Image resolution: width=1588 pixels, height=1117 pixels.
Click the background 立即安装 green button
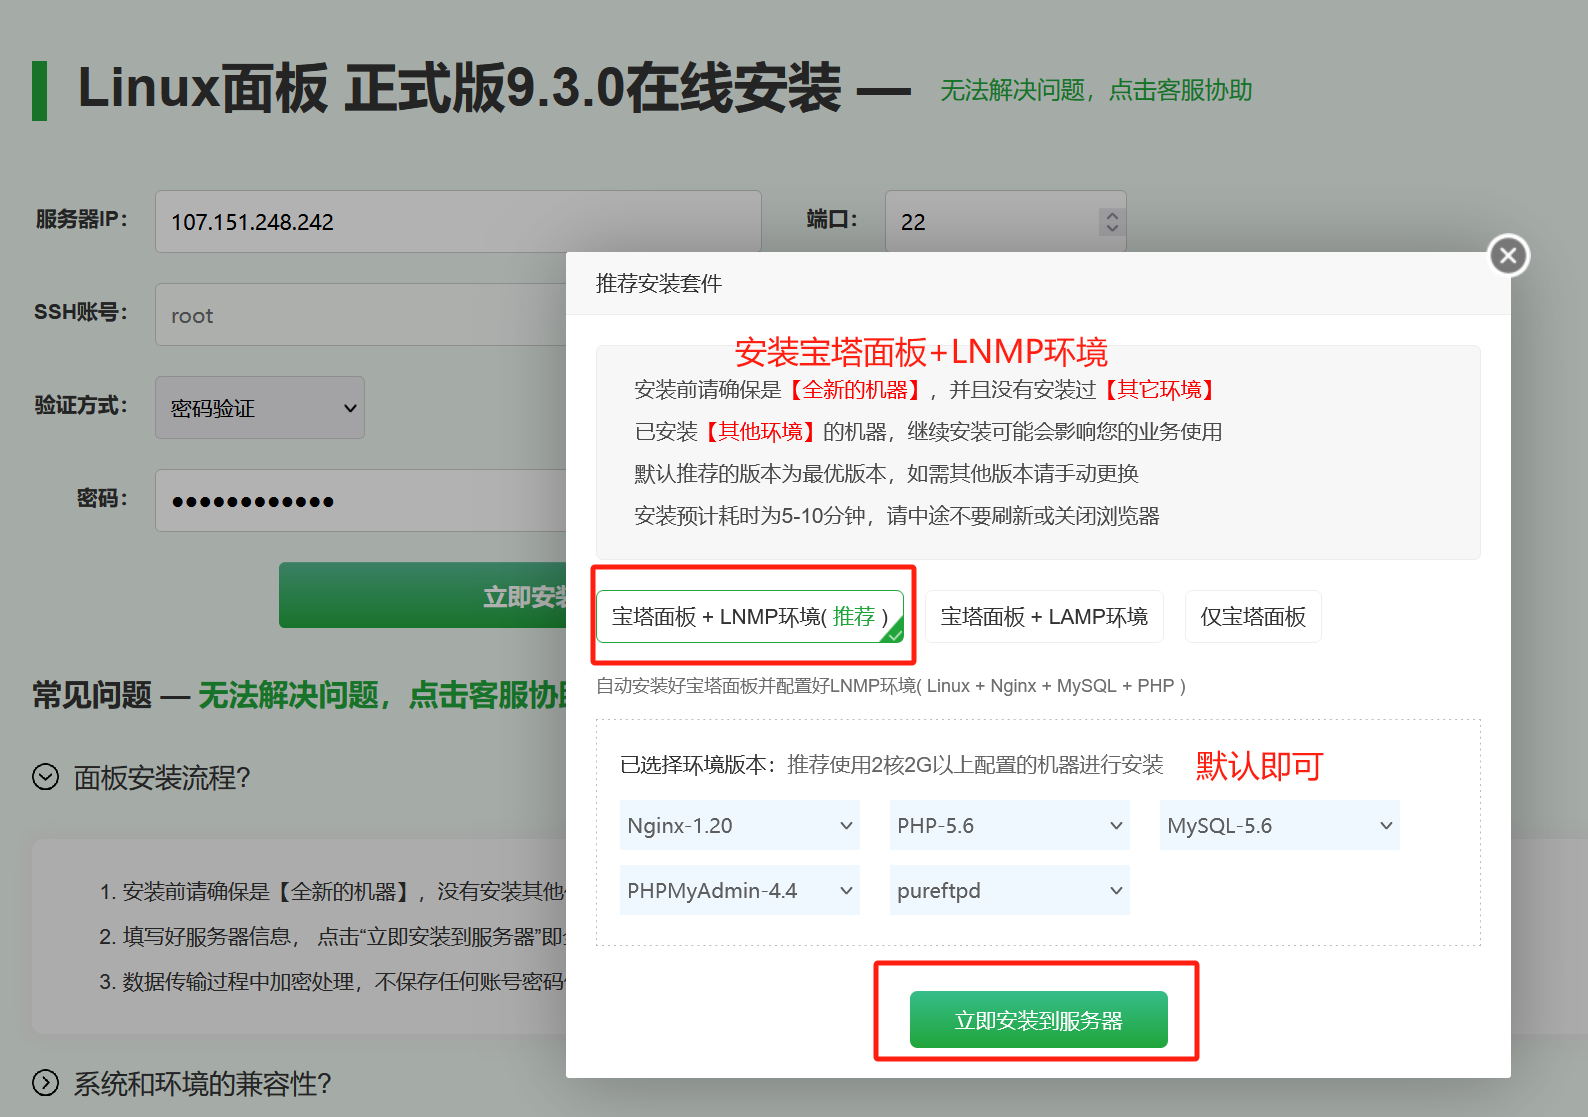423,595
